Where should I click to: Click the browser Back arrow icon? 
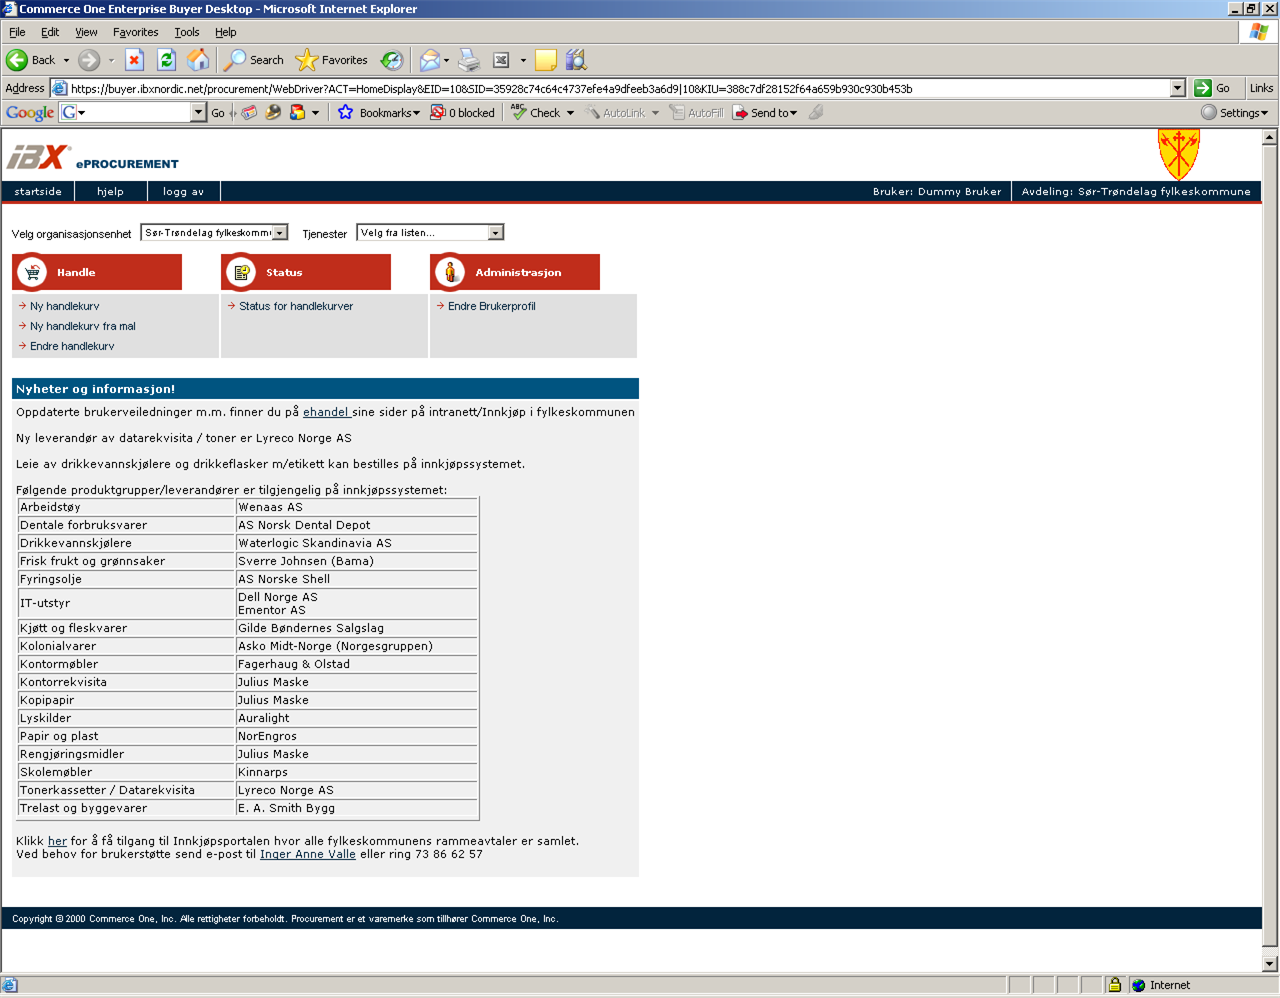[x=17, y=60]
